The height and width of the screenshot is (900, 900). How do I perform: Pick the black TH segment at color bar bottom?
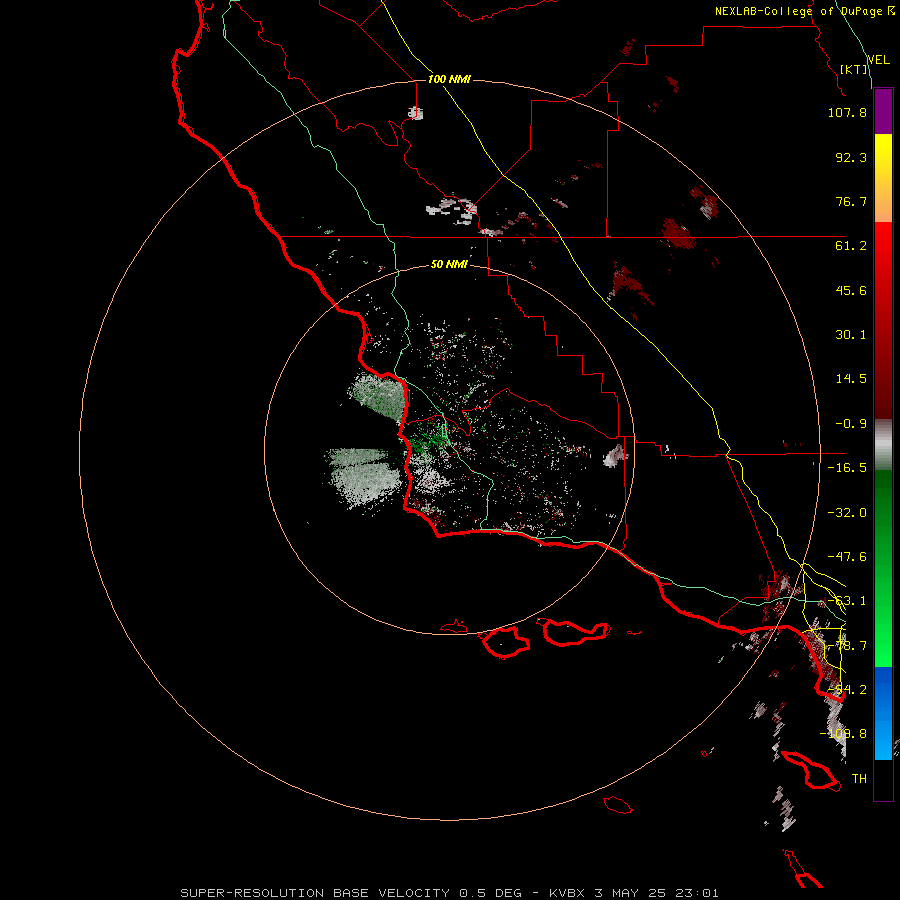[x=883, y=780]
